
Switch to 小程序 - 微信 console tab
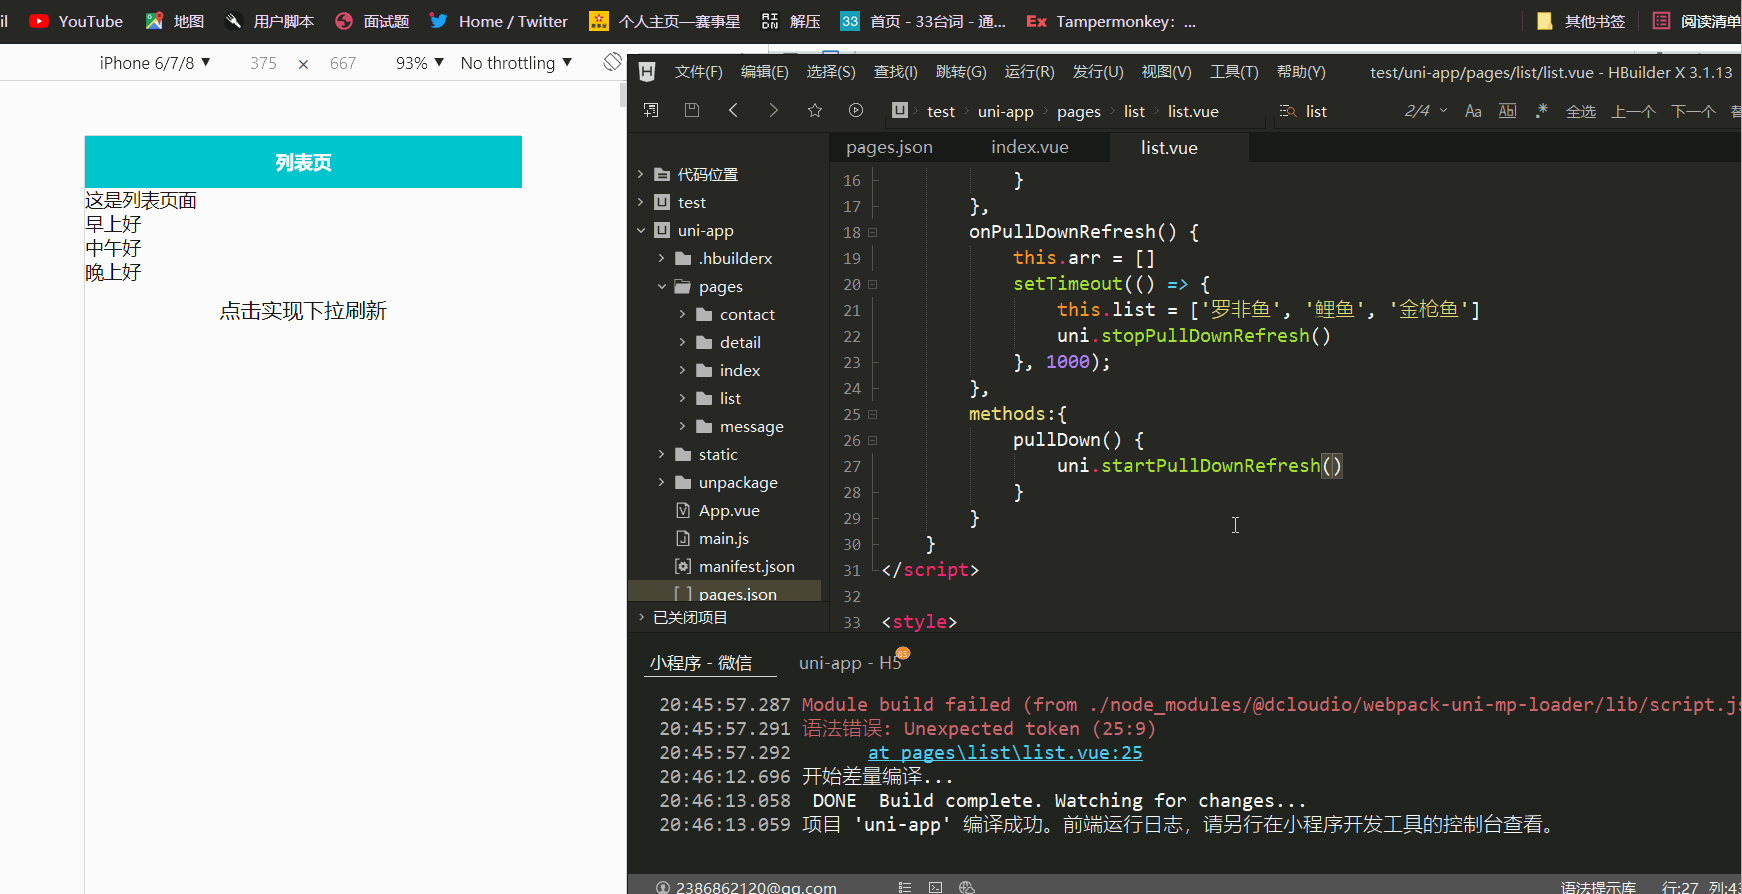click(x=701, y=663)
